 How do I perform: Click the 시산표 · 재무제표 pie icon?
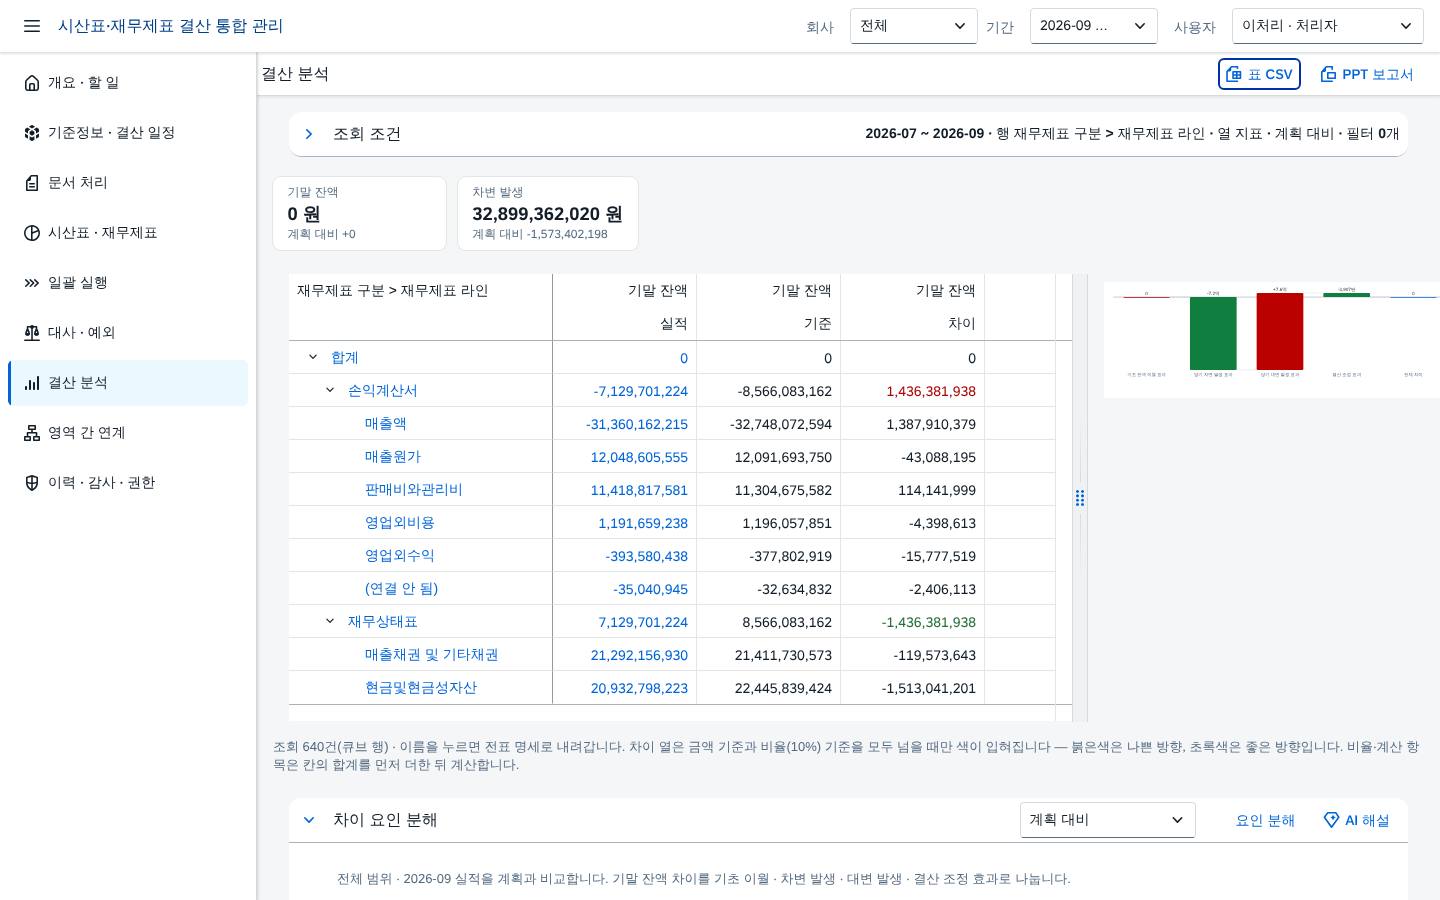32,233
